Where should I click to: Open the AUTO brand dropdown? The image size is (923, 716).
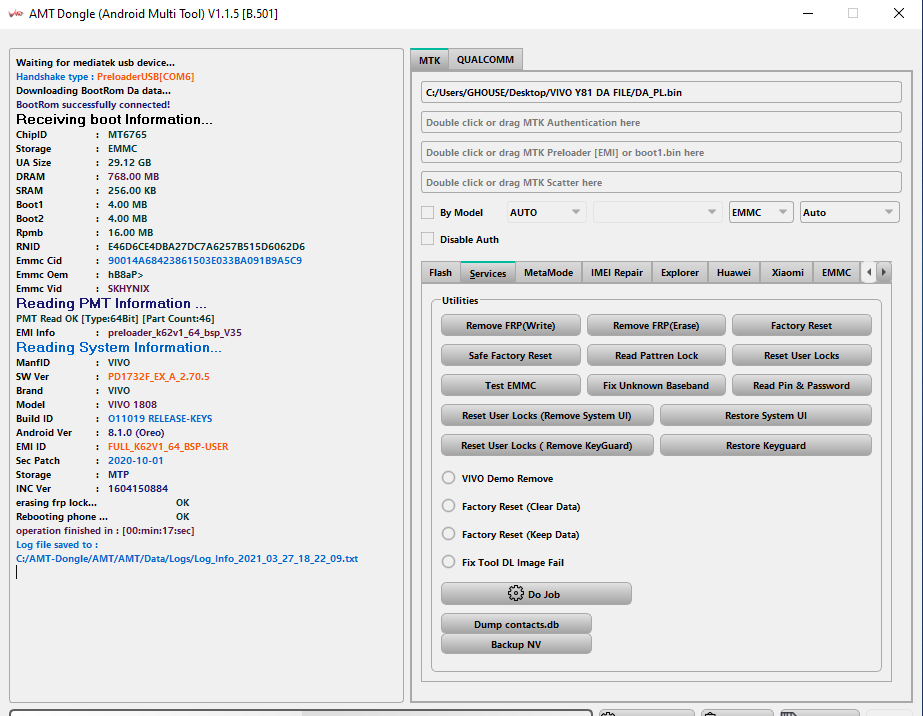(x=546, y=213)
